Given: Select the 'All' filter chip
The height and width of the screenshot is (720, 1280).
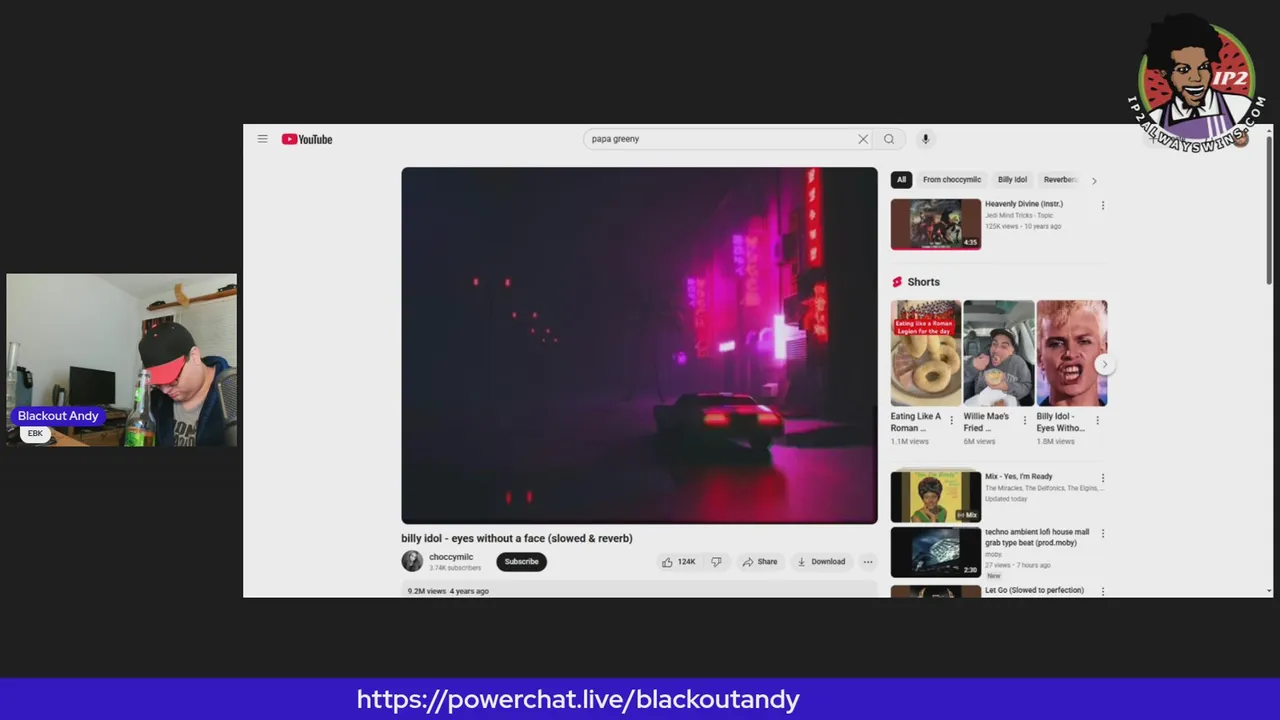Looking at the screenshot, I should click(901, 180).
